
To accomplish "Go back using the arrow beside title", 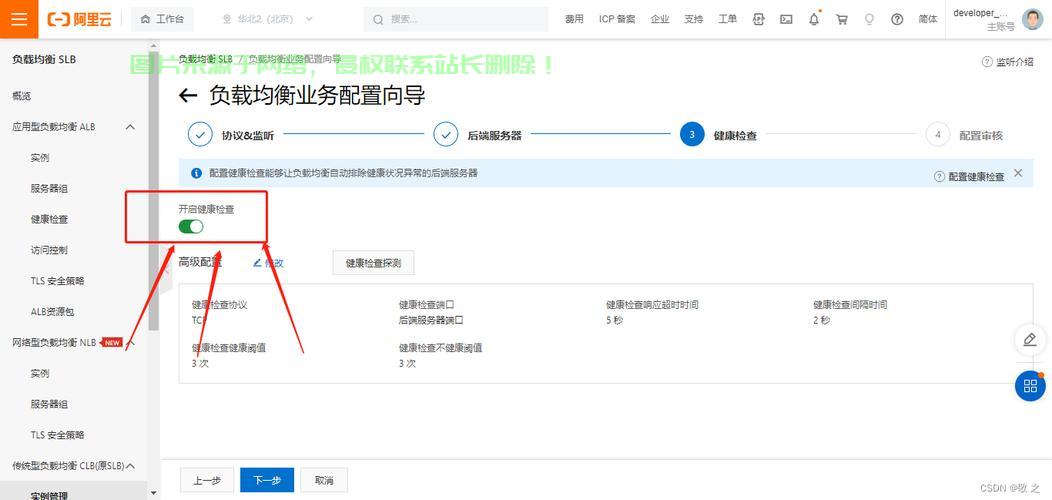I will point(188,96).
